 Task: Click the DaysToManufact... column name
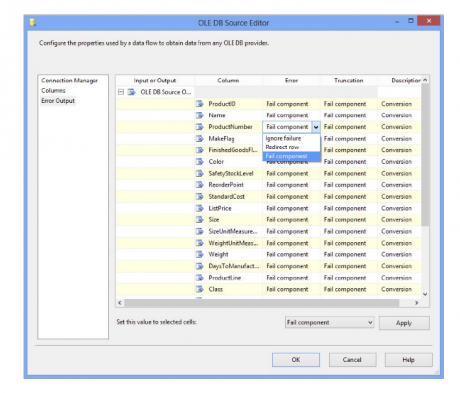[x=234, y=266]
